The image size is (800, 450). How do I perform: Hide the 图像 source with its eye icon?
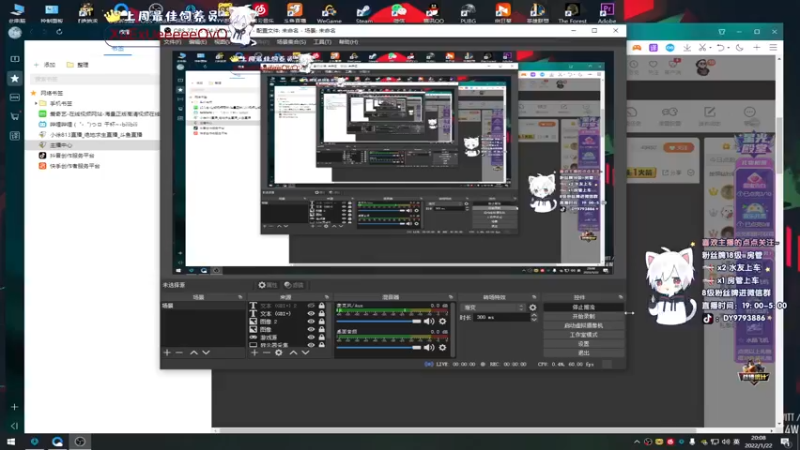(x=311, y=329)
